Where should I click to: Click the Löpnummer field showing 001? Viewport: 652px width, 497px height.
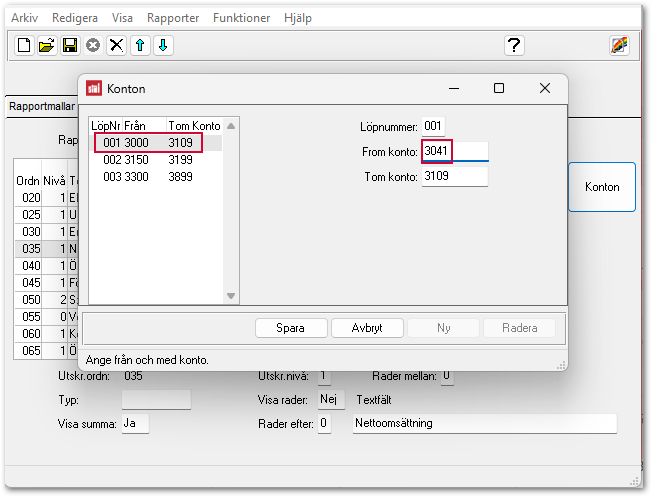[x=433, y=126]
